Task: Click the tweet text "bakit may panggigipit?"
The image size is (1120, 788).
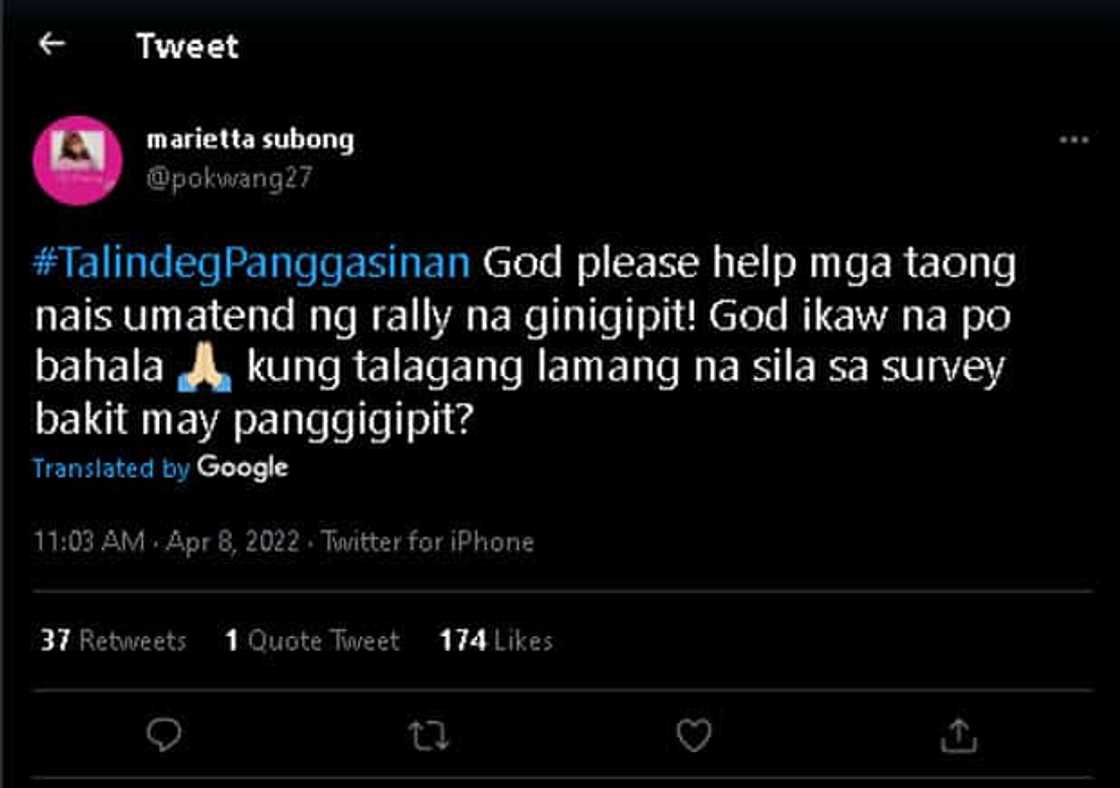Action: tap(253, 421)
